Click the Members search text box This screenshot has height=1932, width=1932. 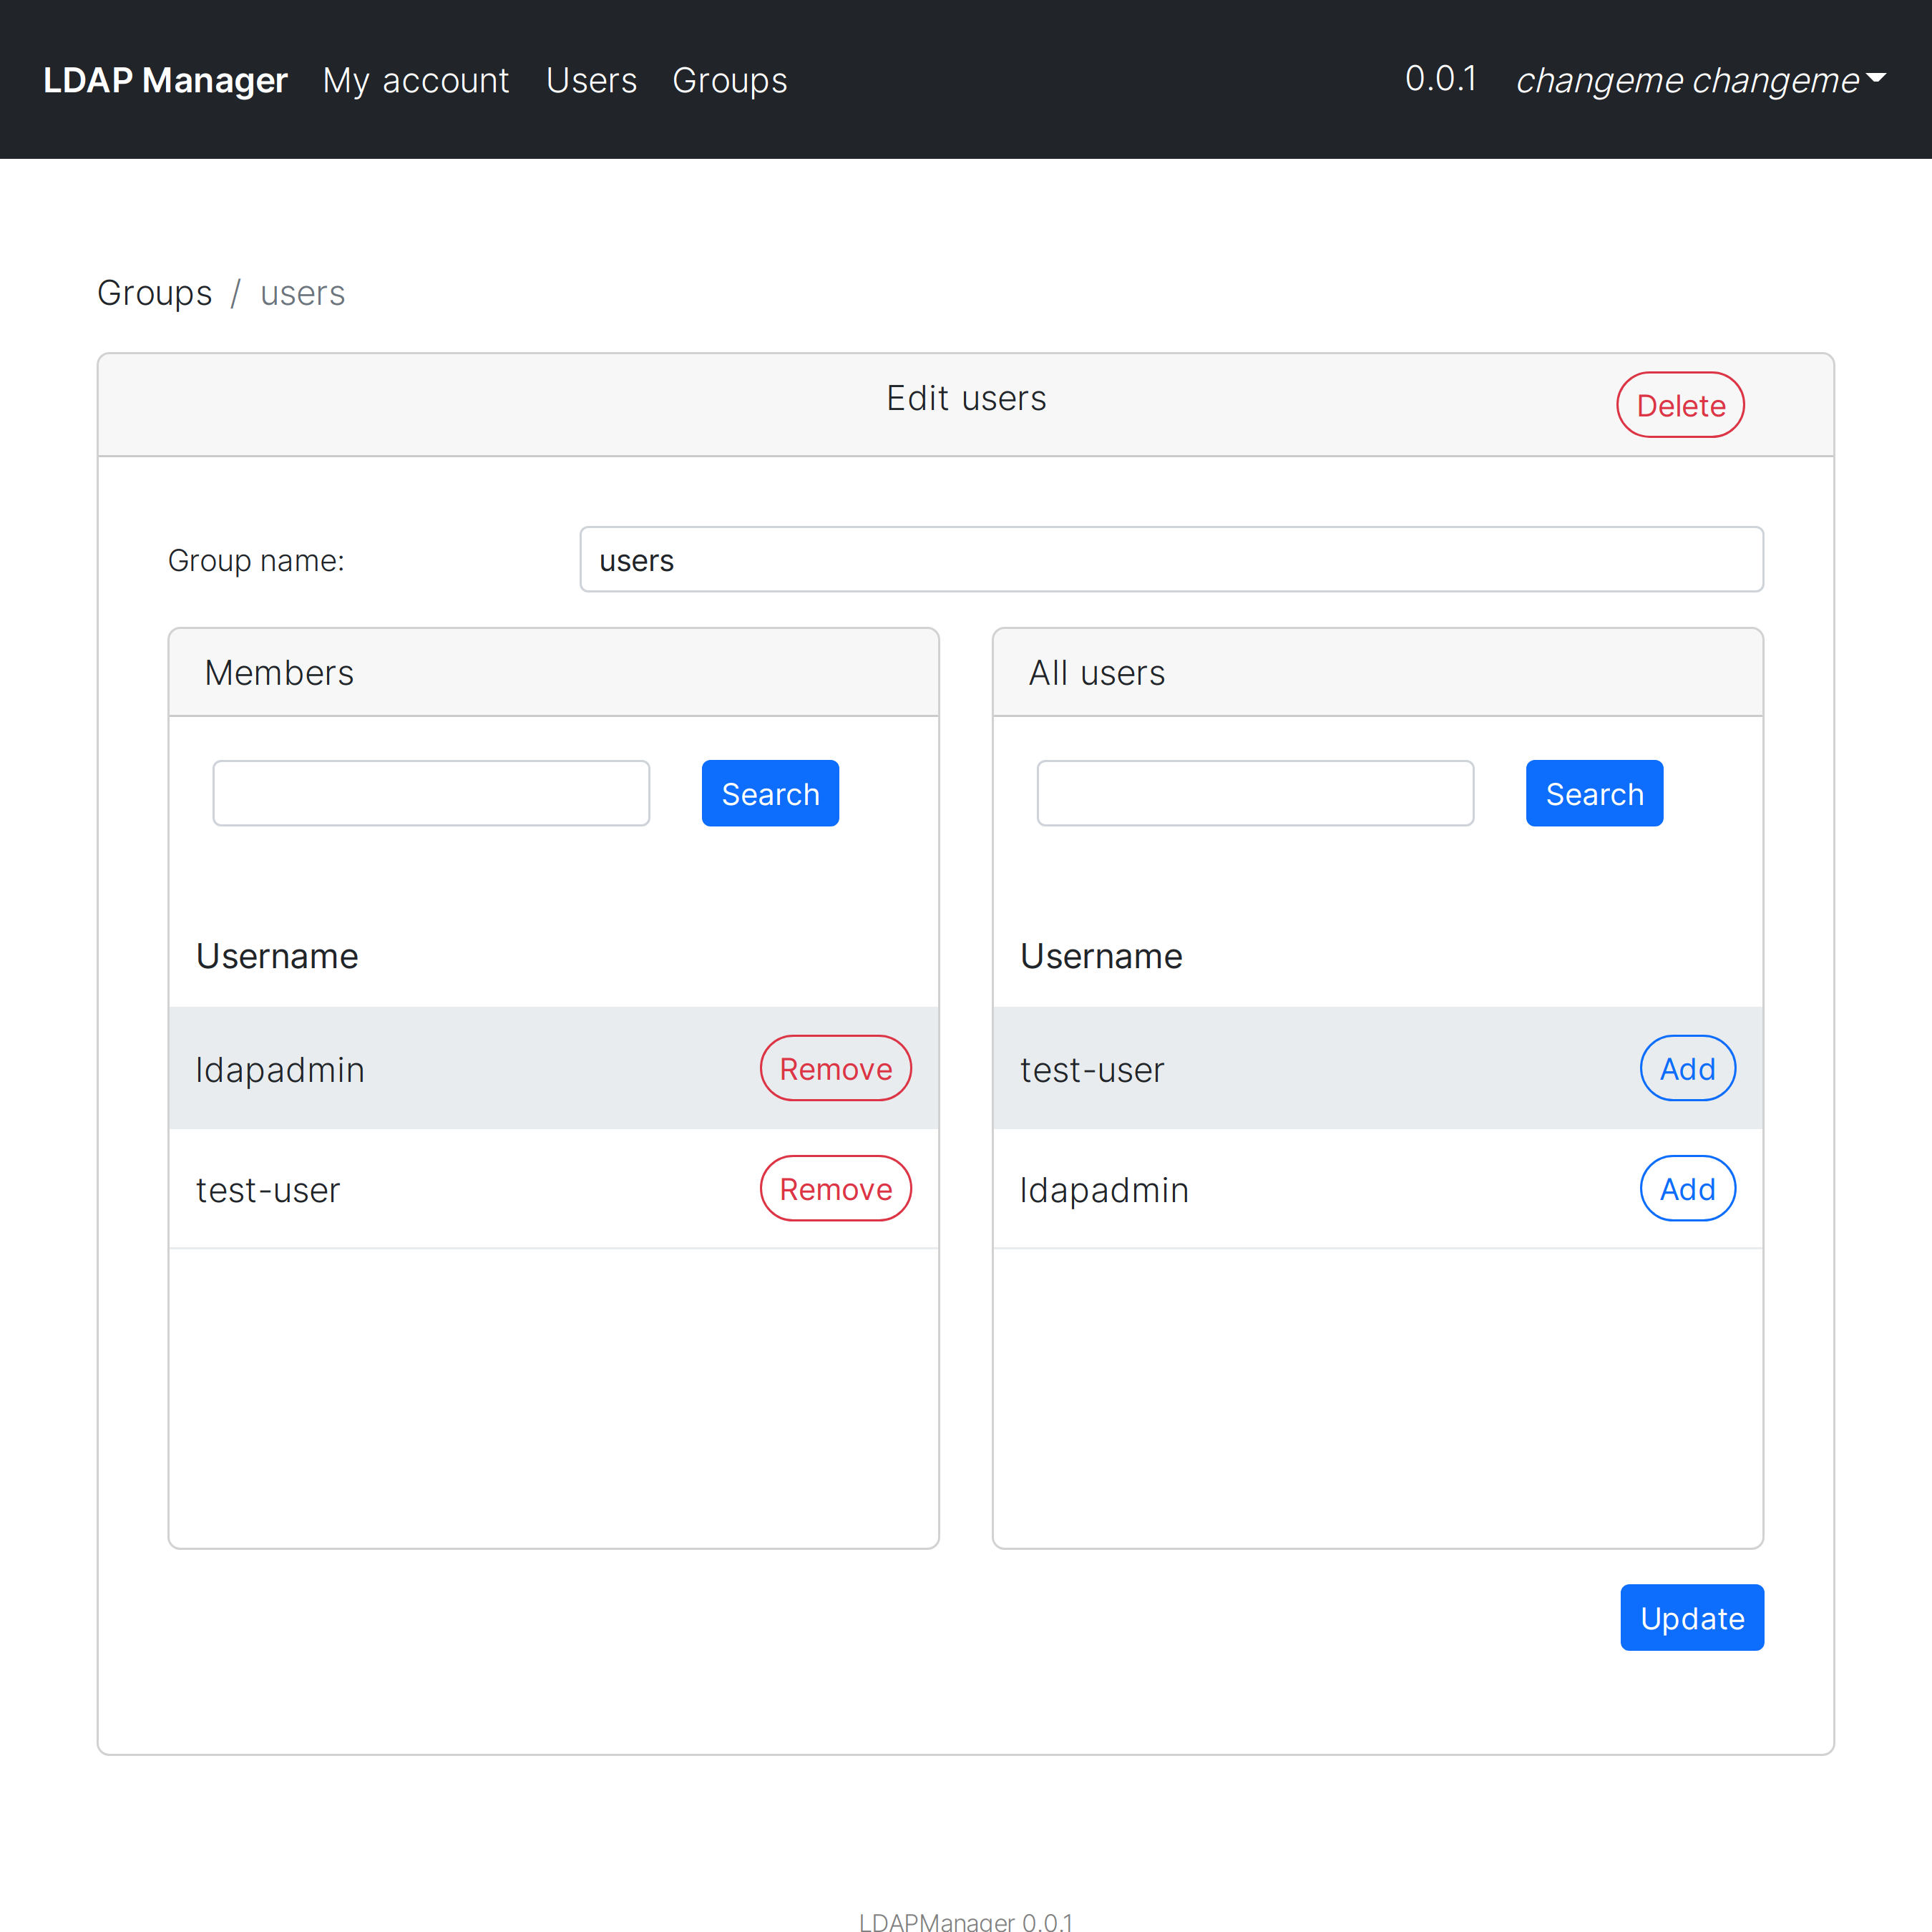coord(431,793)
